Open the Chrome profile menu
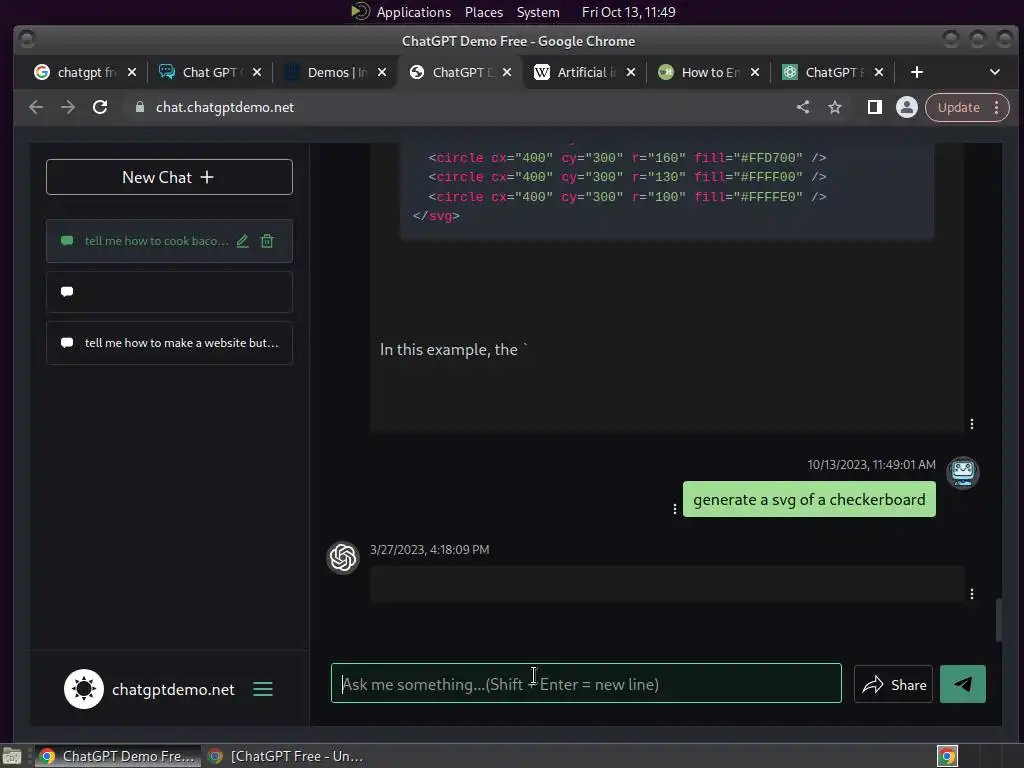Image resolution: width=1024 pixels, height=768 pixels. pyautogui.click(x=906, y=107)
